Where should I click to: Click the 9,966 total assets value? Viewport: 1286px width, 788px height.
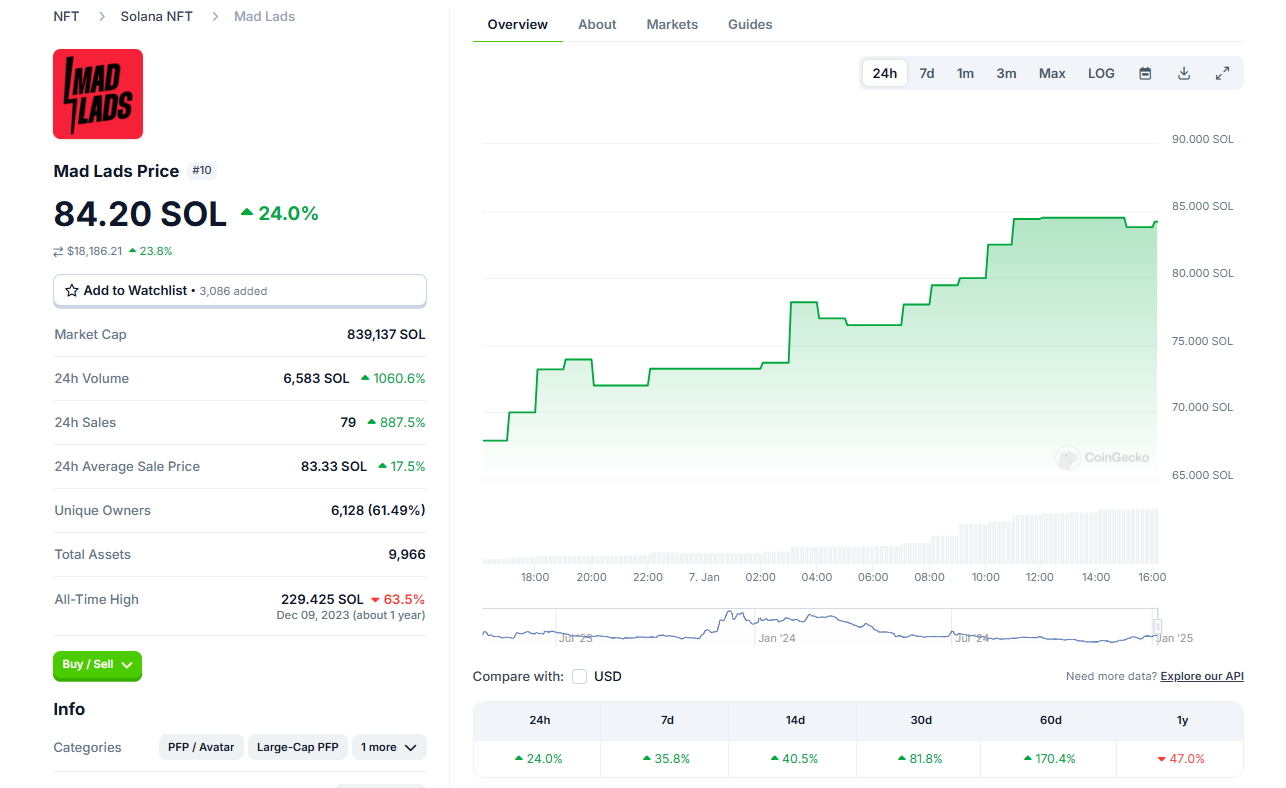coord(407,555)
